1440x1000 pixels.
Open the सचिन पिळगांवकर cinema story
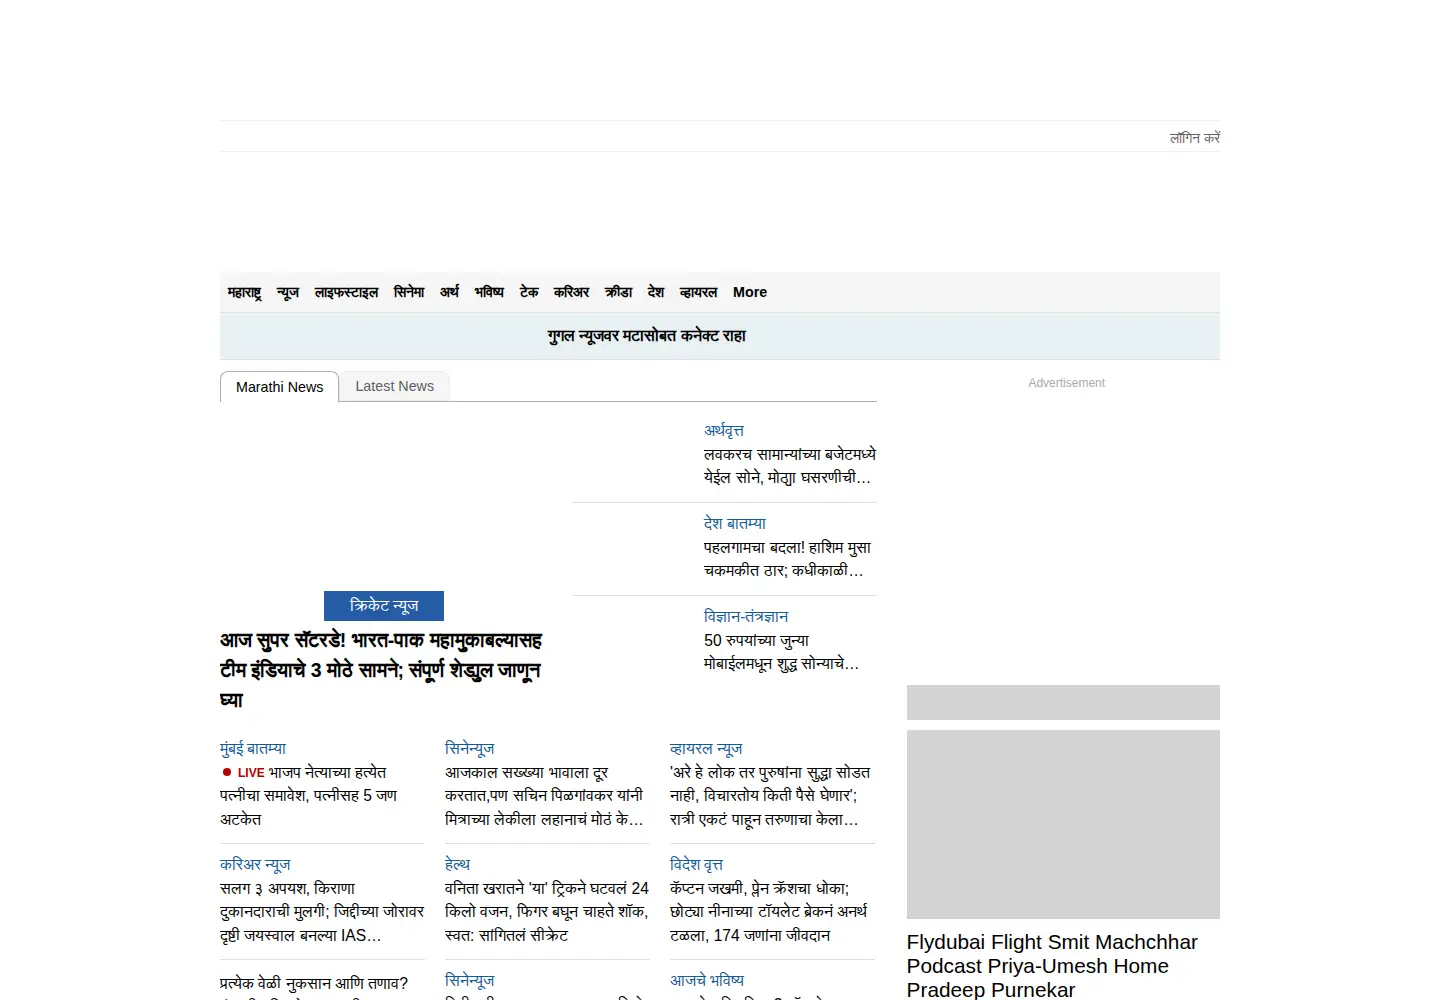(x=544, y=796)
